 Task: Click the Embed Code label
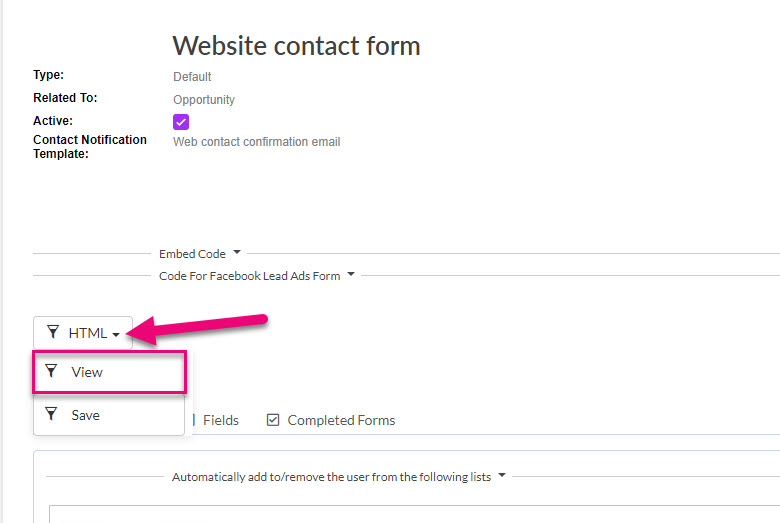(192, 254)
